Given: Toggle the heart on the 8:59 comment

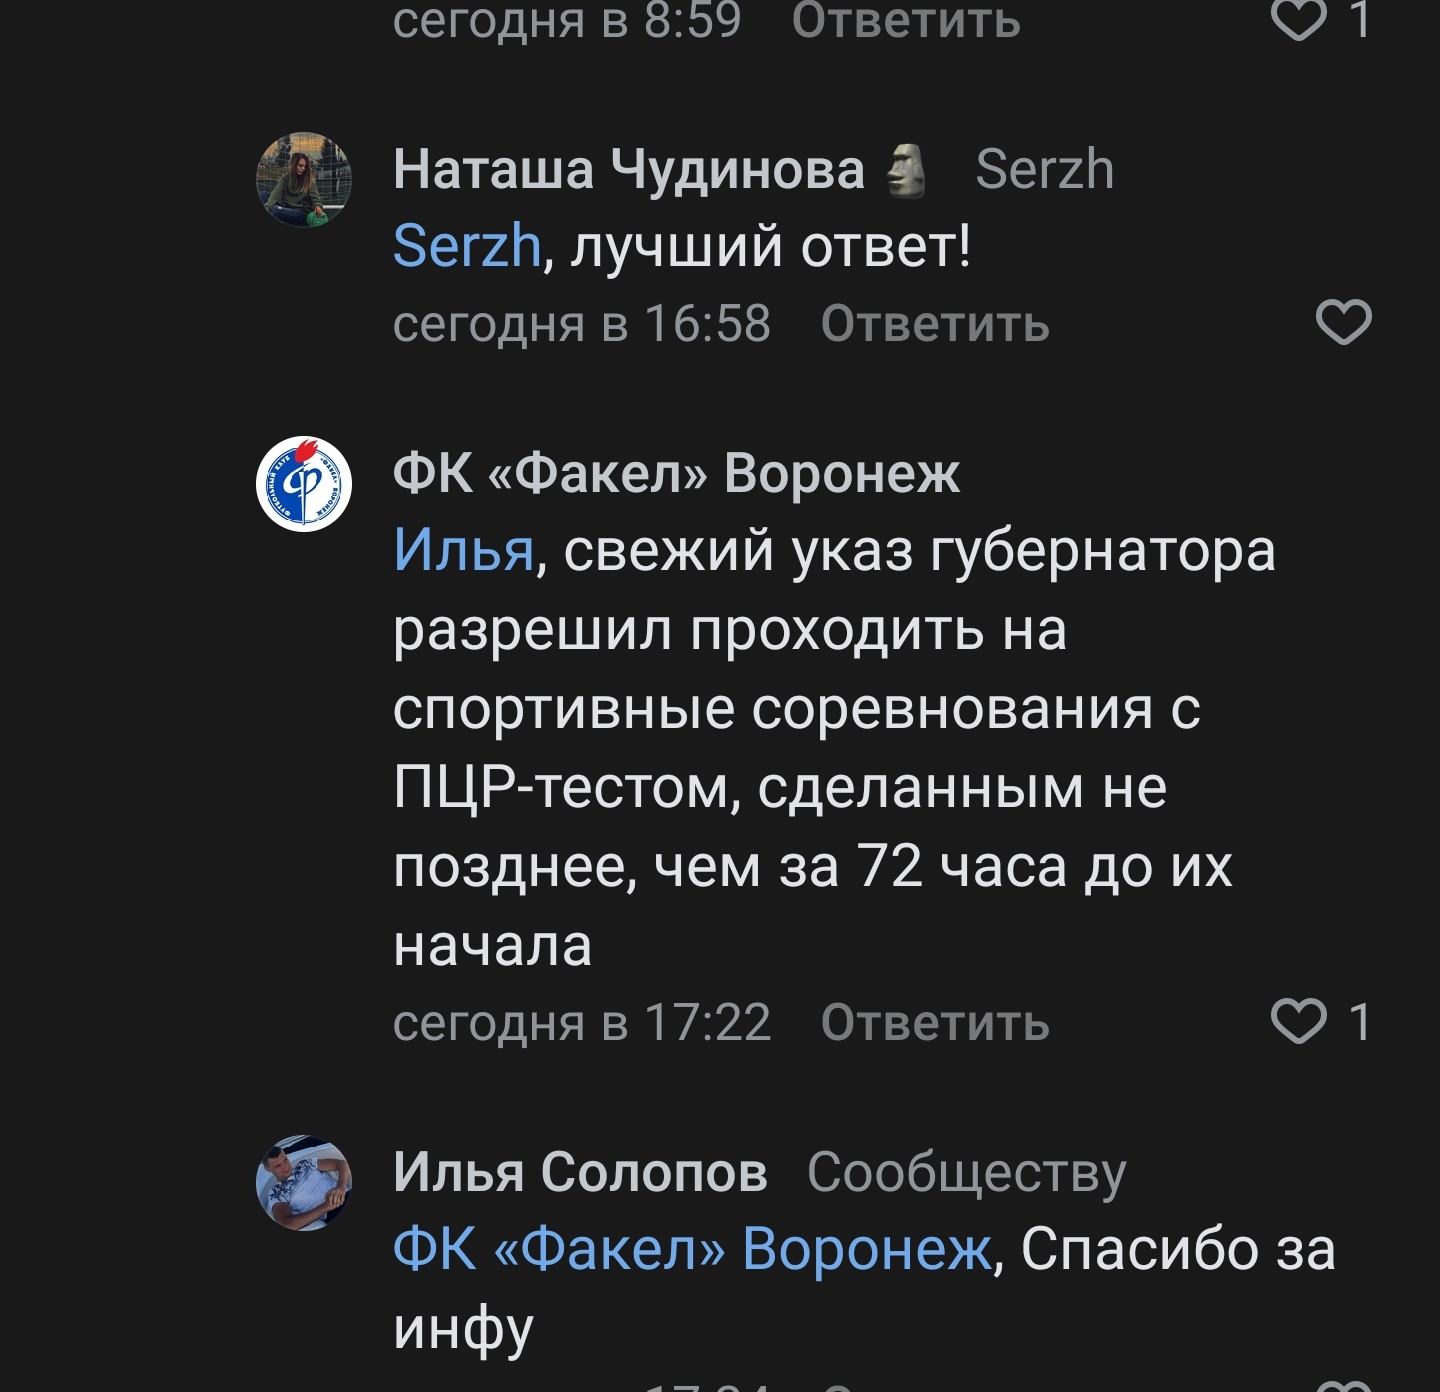Looking at the screenshot, I should (1298, 20).
